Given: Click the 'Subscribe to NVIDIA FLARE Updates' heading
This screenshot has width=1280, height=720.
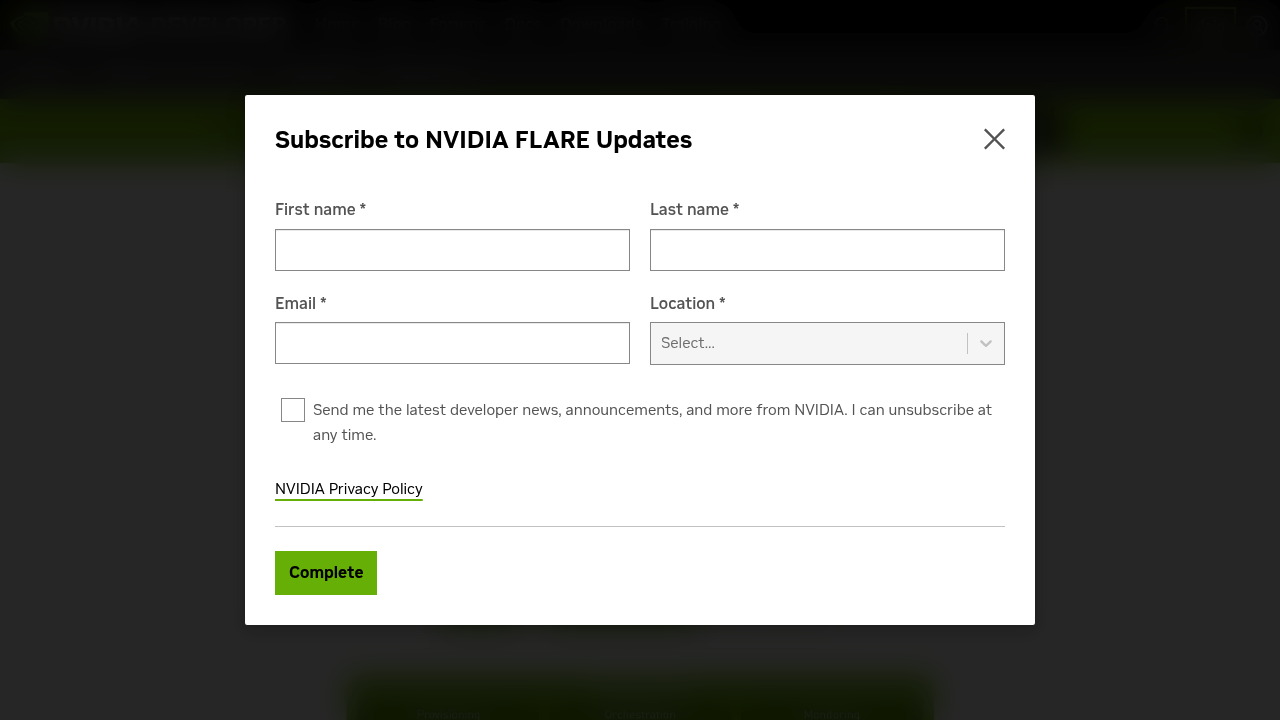Looking at the screenshot, I should tap(483, 140).
